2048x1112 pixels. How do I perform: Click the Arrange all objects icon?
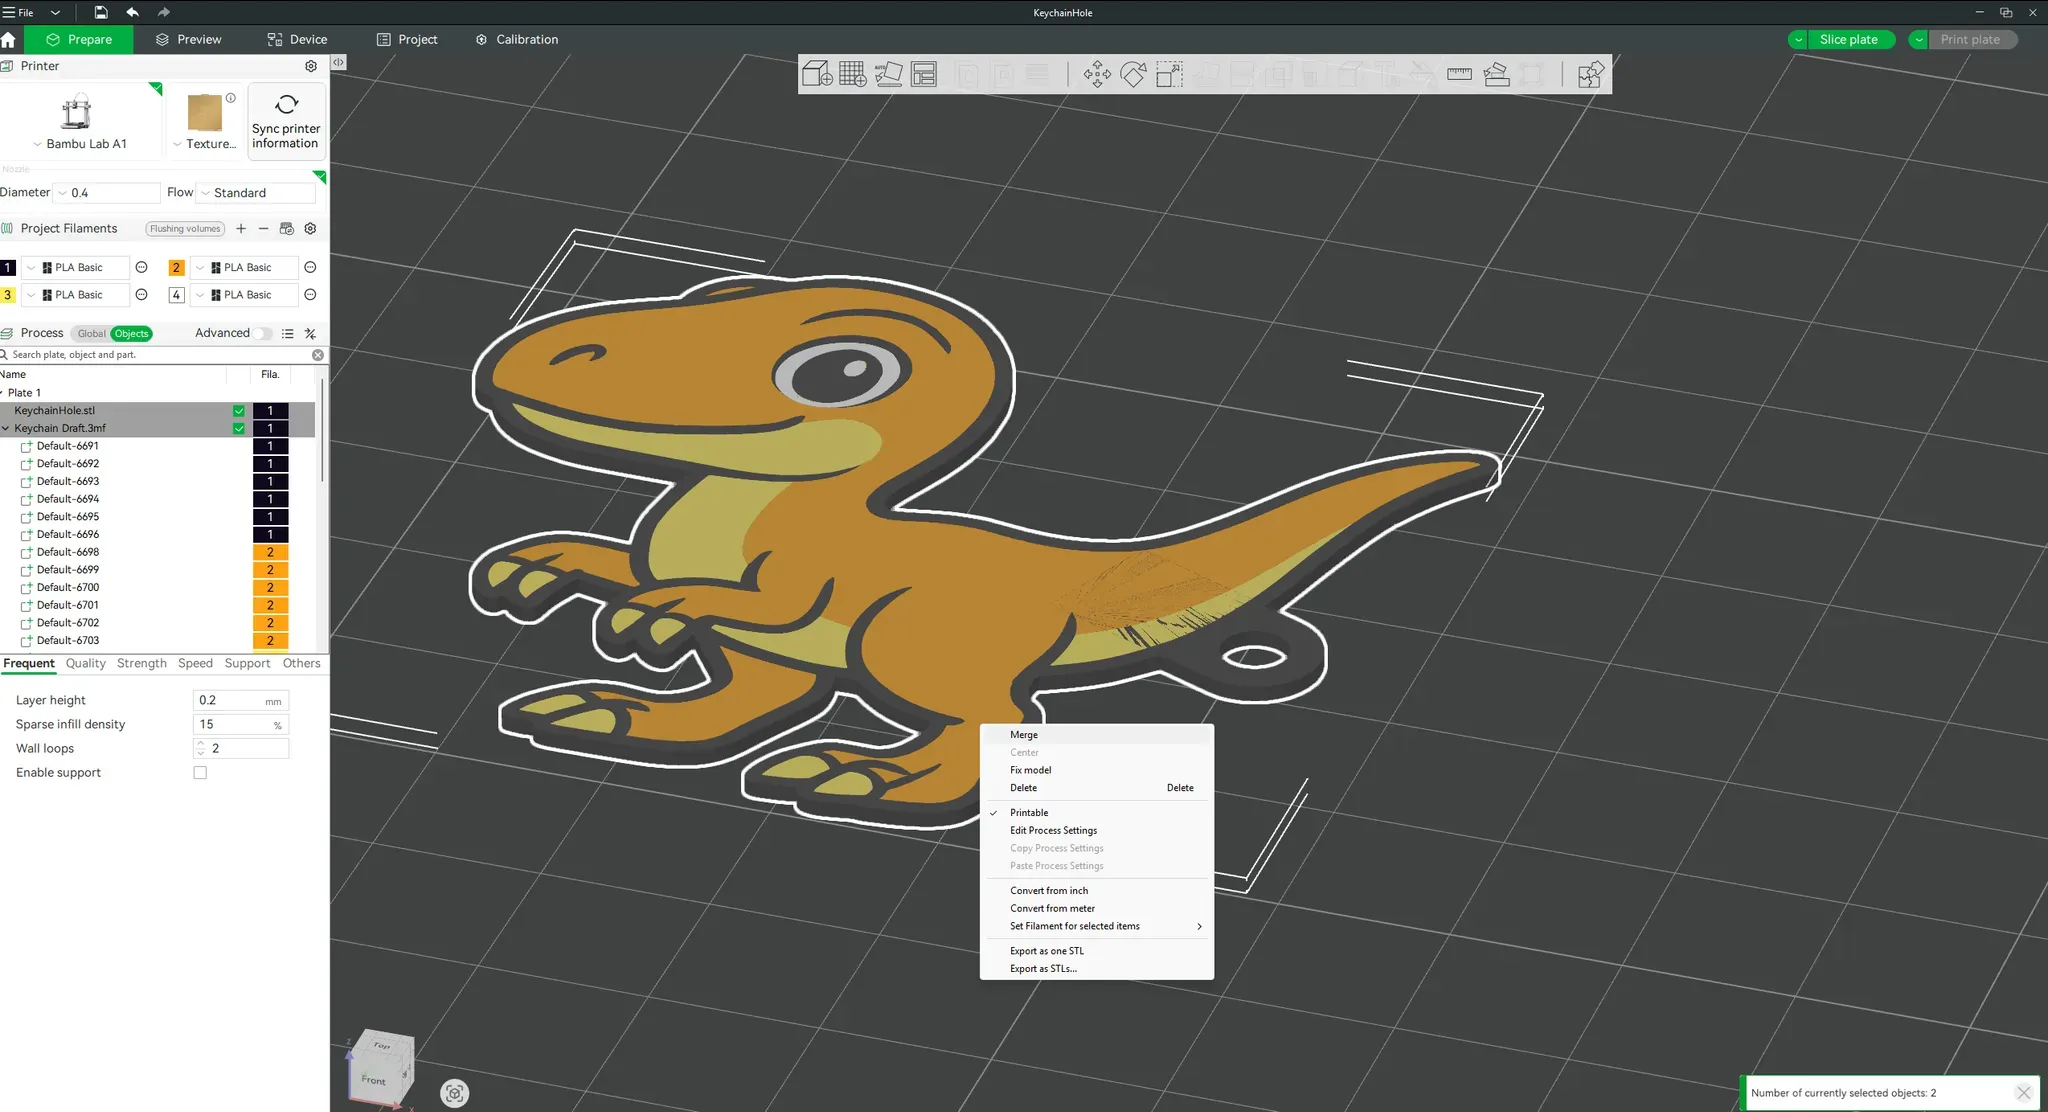(x=924, y=74)
